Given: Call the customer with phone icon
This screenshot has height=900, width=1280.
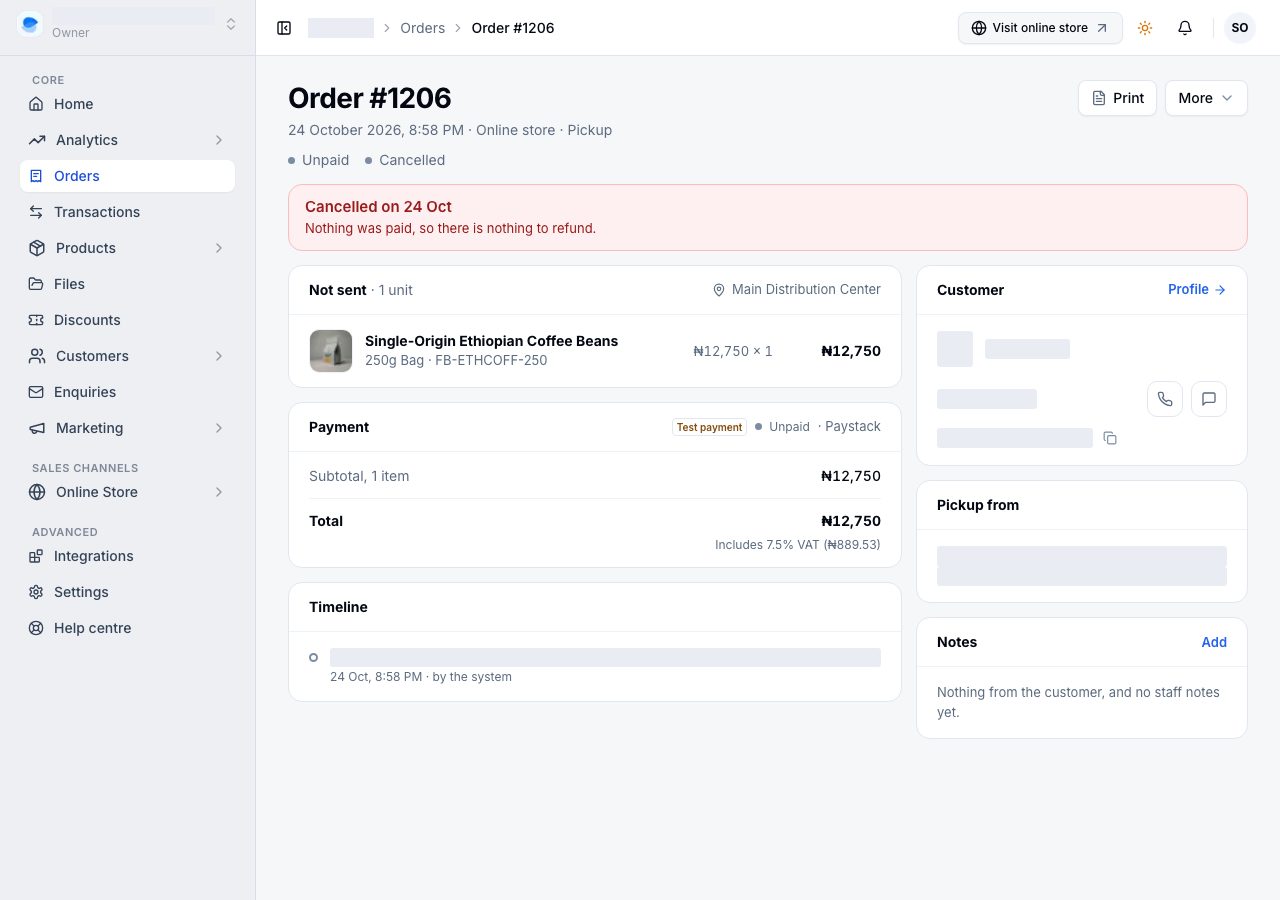Looking at the screenshot, I should tap(1165, 399).
